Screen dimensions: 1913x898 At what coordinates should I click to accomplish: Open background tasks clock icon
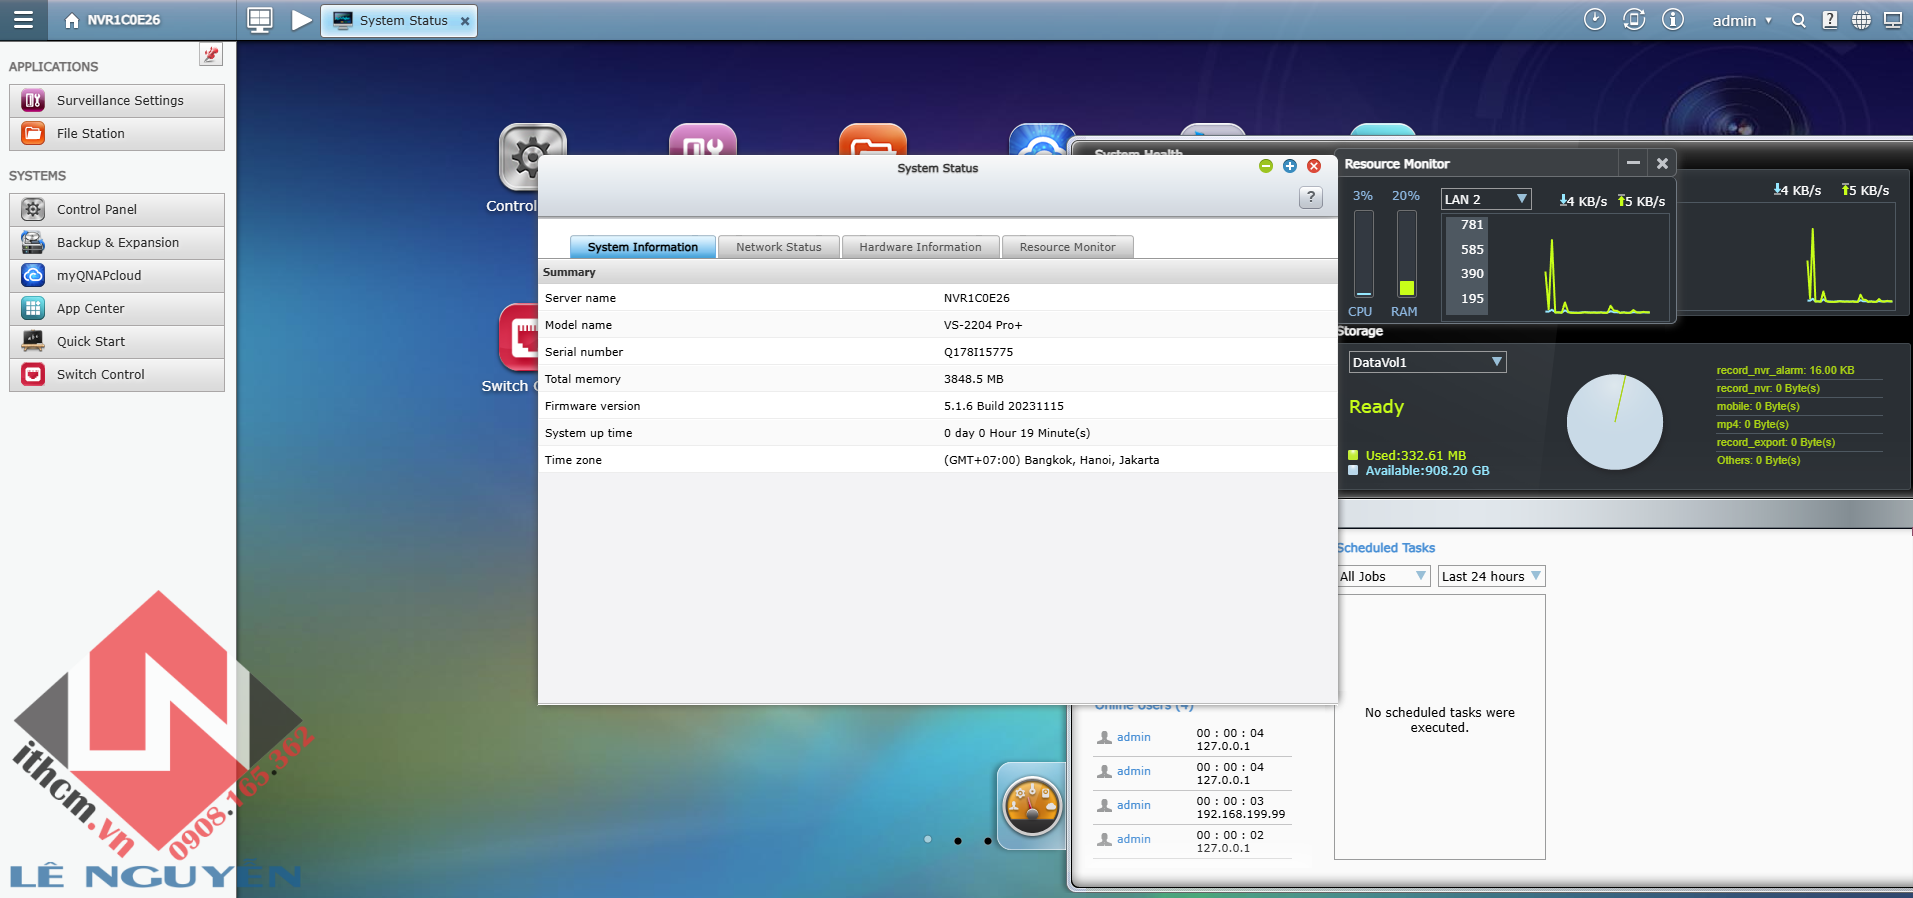tap(1595, 19)
